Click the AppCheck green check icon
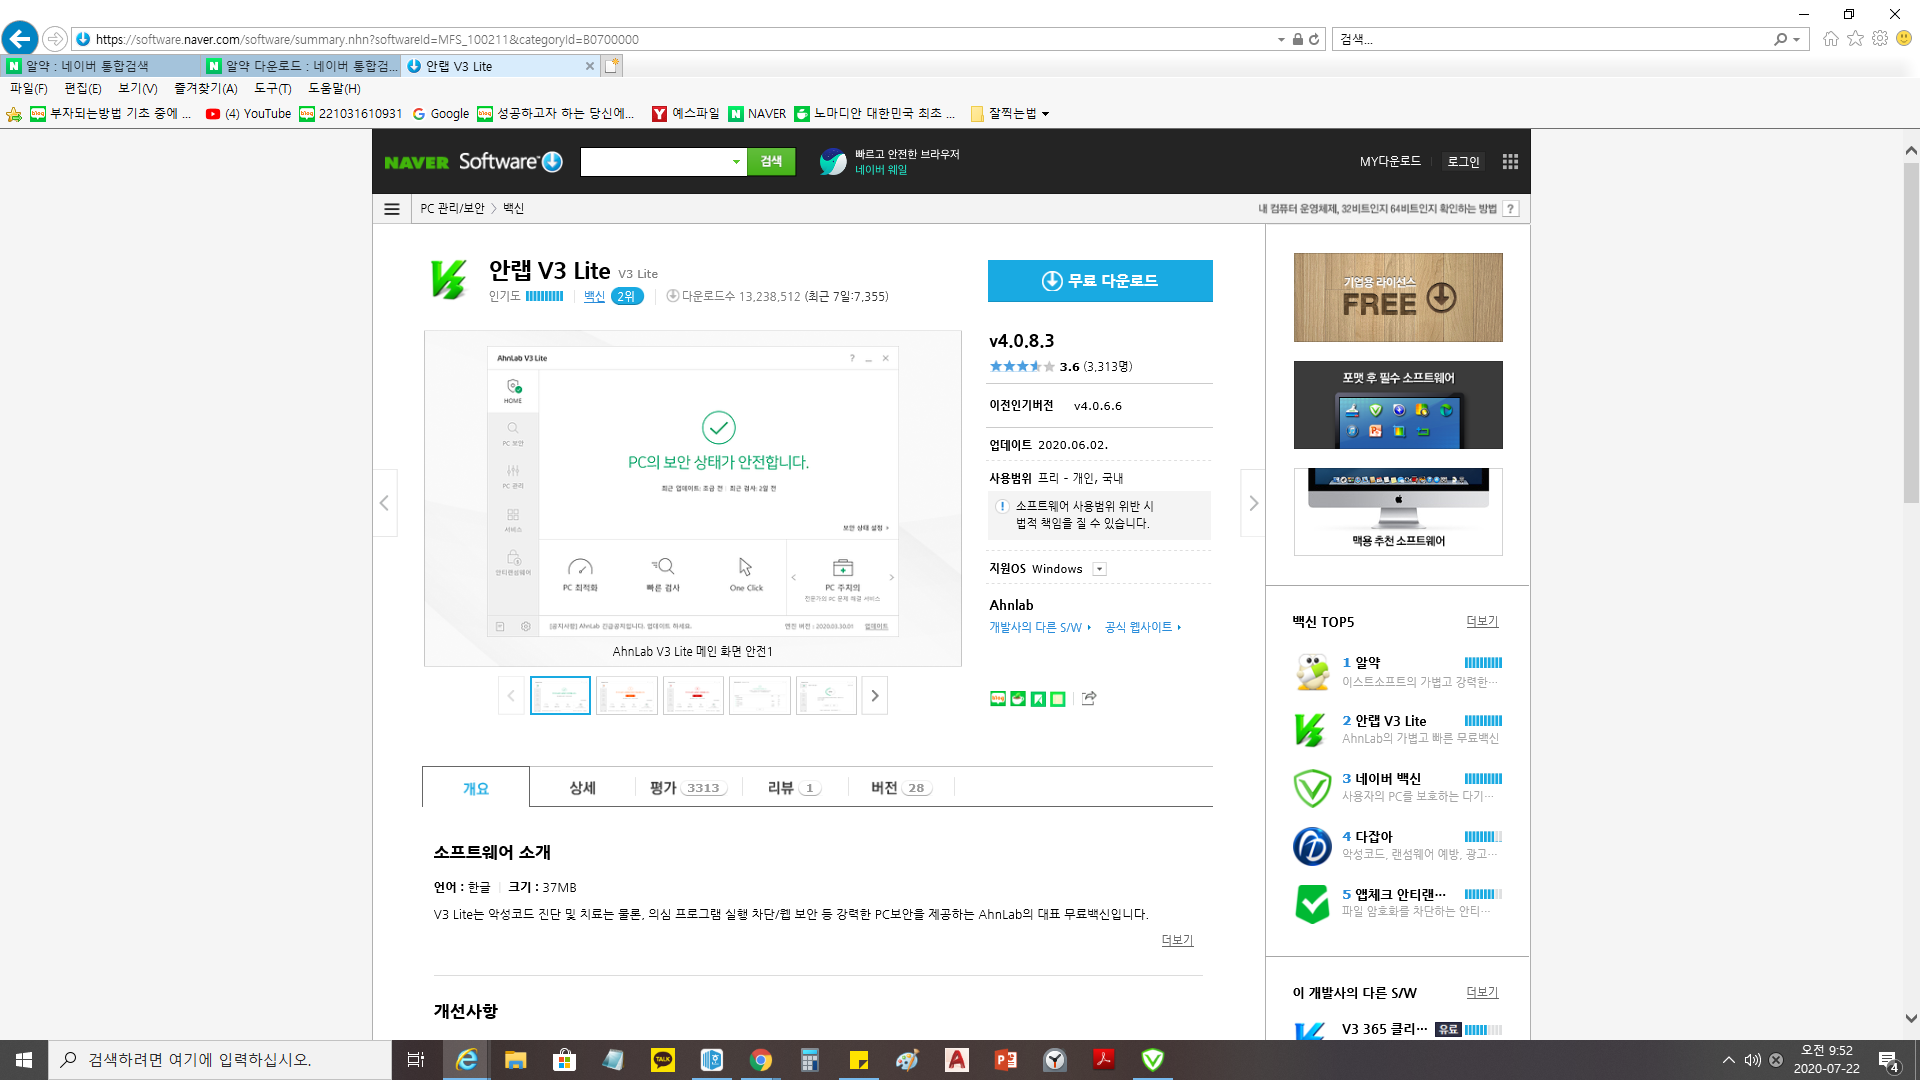The height and width of the screenshot is (1080, 1920). pyautogui.click(x=1312, y=904)
